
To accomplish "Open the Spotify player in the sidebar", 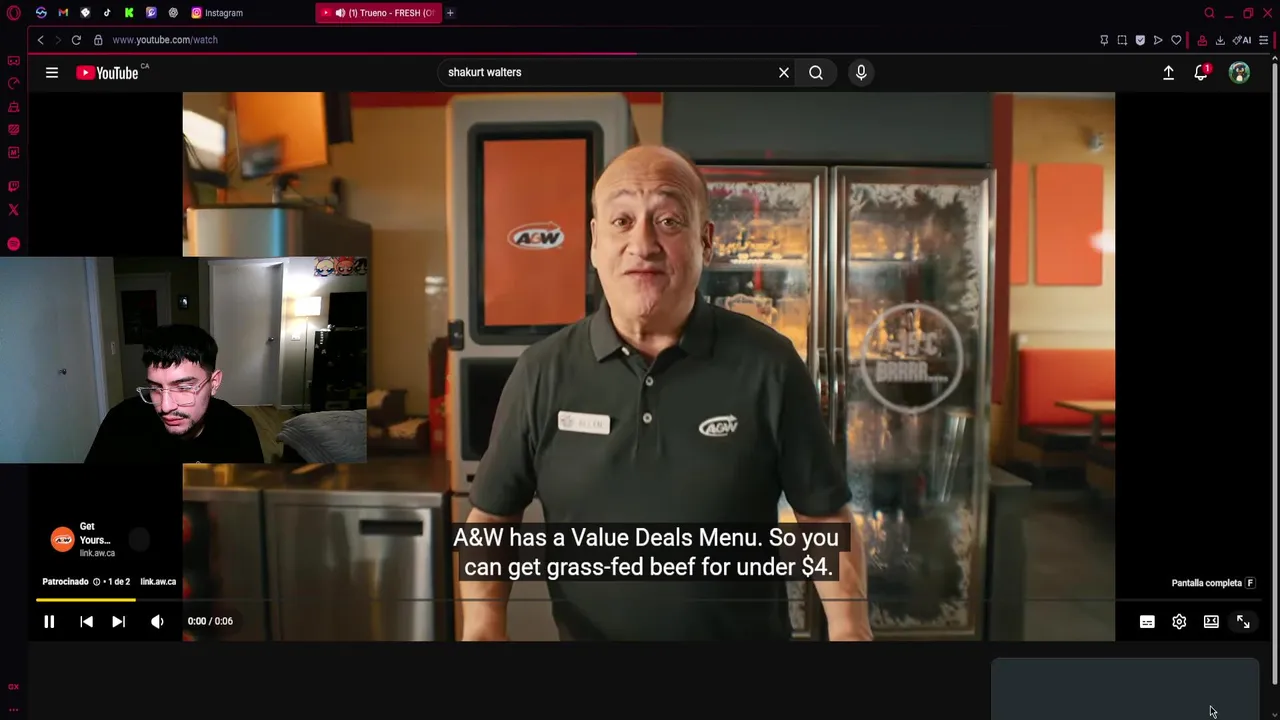I will point(13,244).
